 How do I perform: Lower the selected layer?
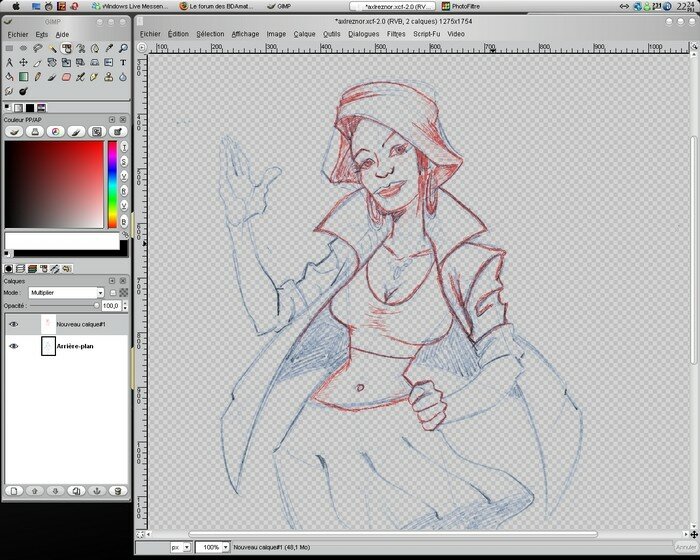55,491
